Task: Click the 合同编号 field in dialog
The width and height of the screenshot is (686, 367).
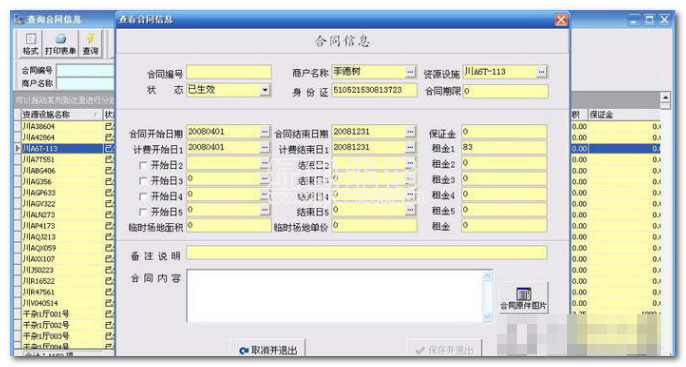Action: (x=229, y=72)
